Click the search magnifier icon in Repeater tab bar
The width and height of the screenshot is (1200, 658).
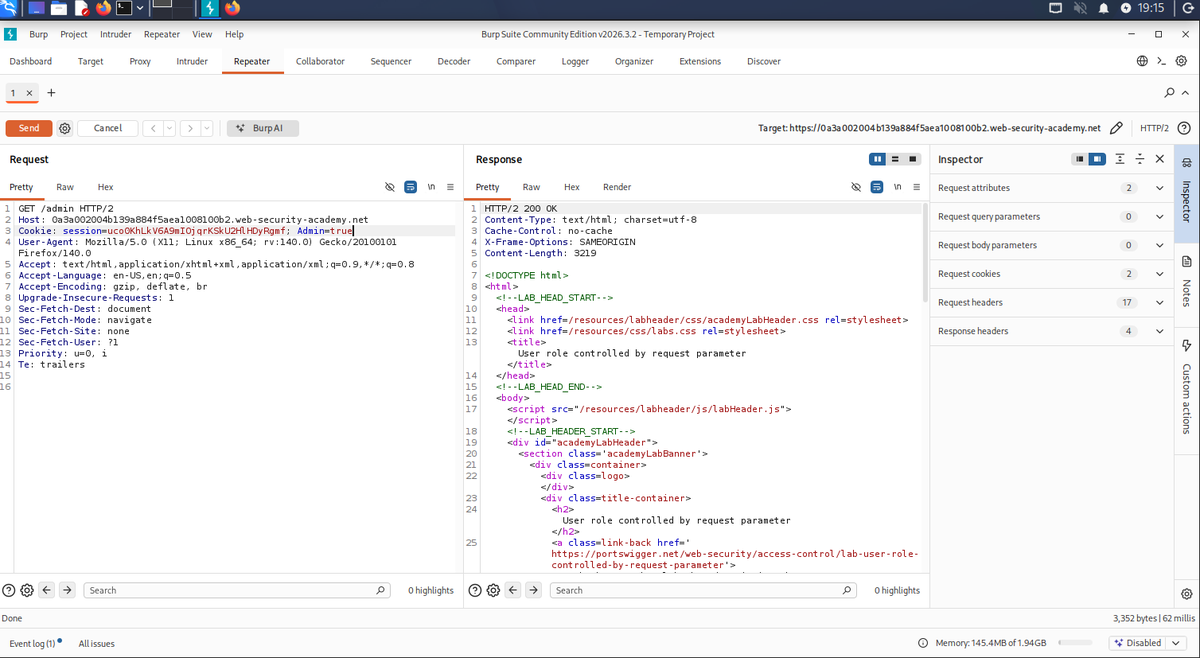tap(1170, 93)
